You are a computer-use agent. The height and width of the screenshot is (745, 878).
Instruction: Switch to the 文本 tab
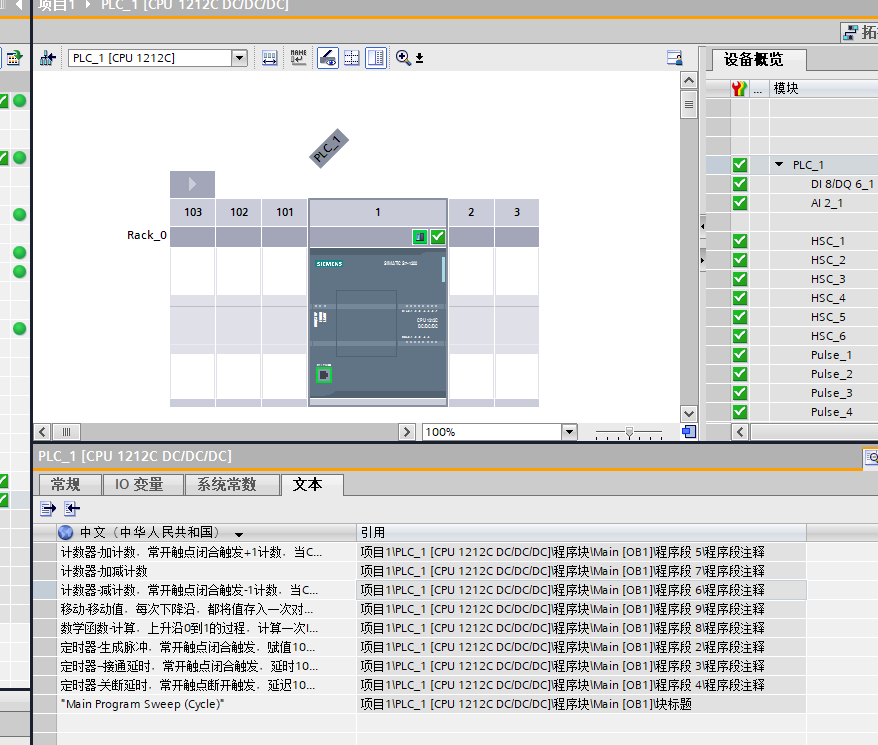(x=312, y=485)
